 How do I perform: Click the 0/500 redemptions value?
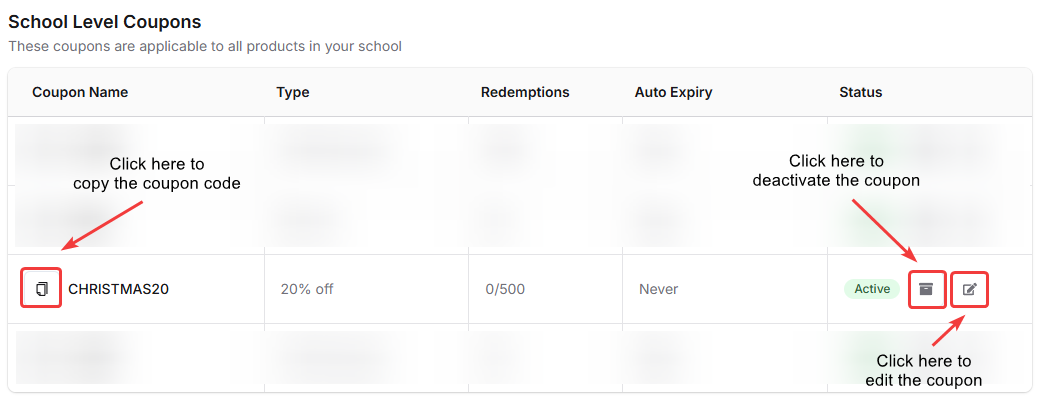pyautogui.click(x=505, y=289)
